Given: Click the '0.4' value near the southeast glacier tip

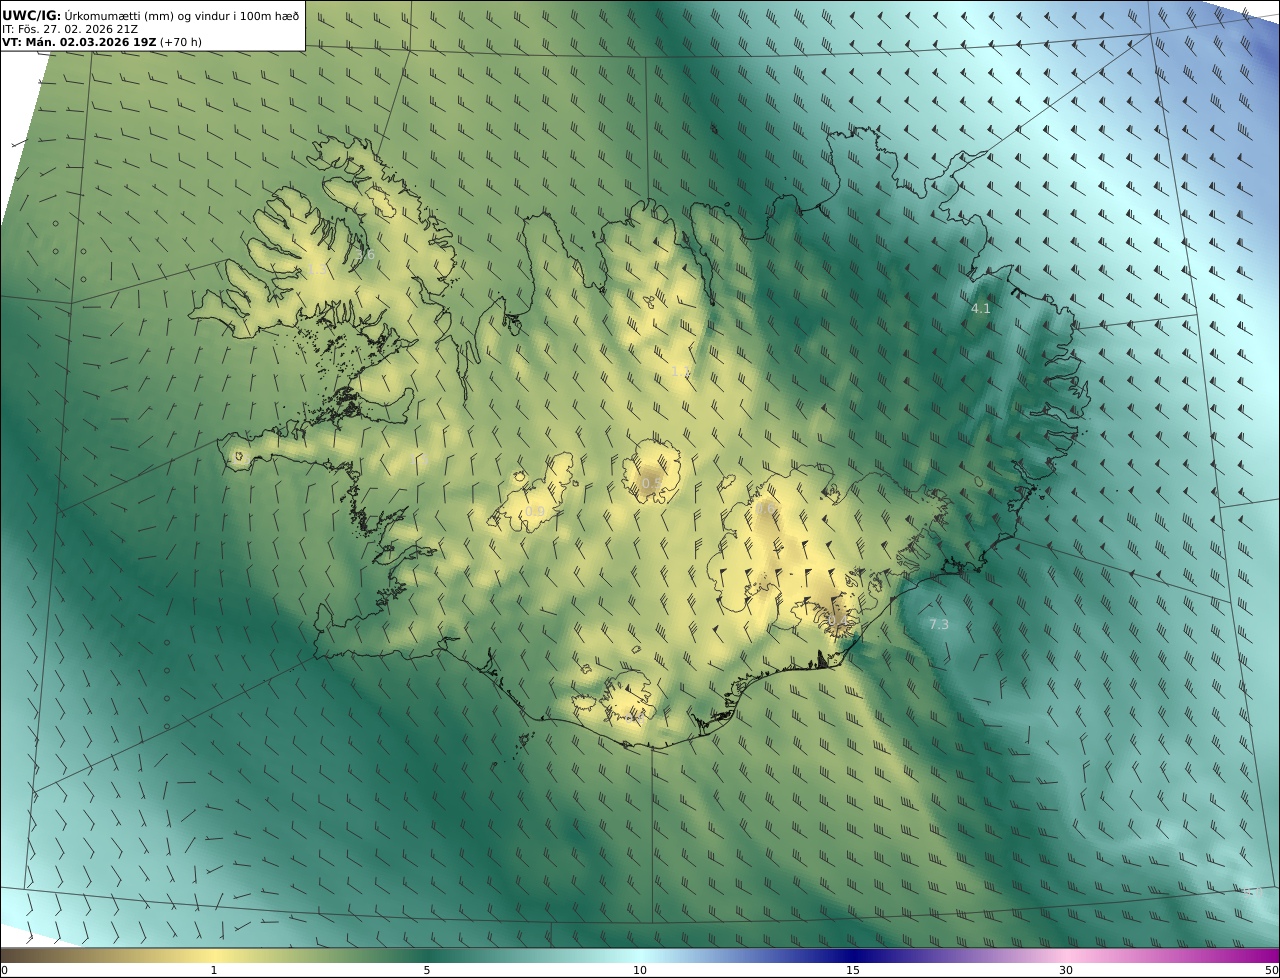Looking at the screenshot, I should pos(838,621).
